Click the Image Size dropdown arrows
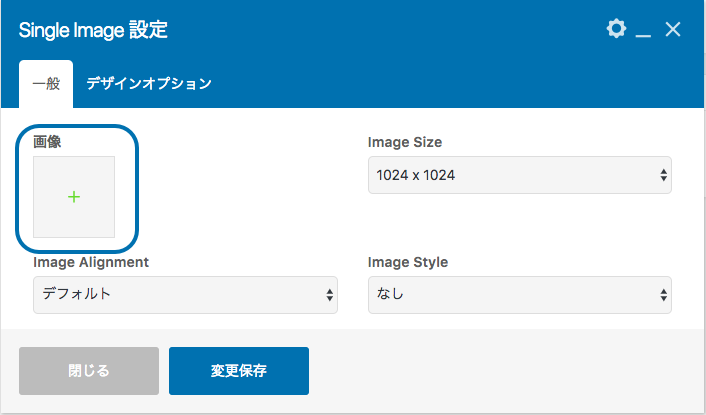Image resolution: width=706 pixels, height=415 pixels. [x=663, y=175]
